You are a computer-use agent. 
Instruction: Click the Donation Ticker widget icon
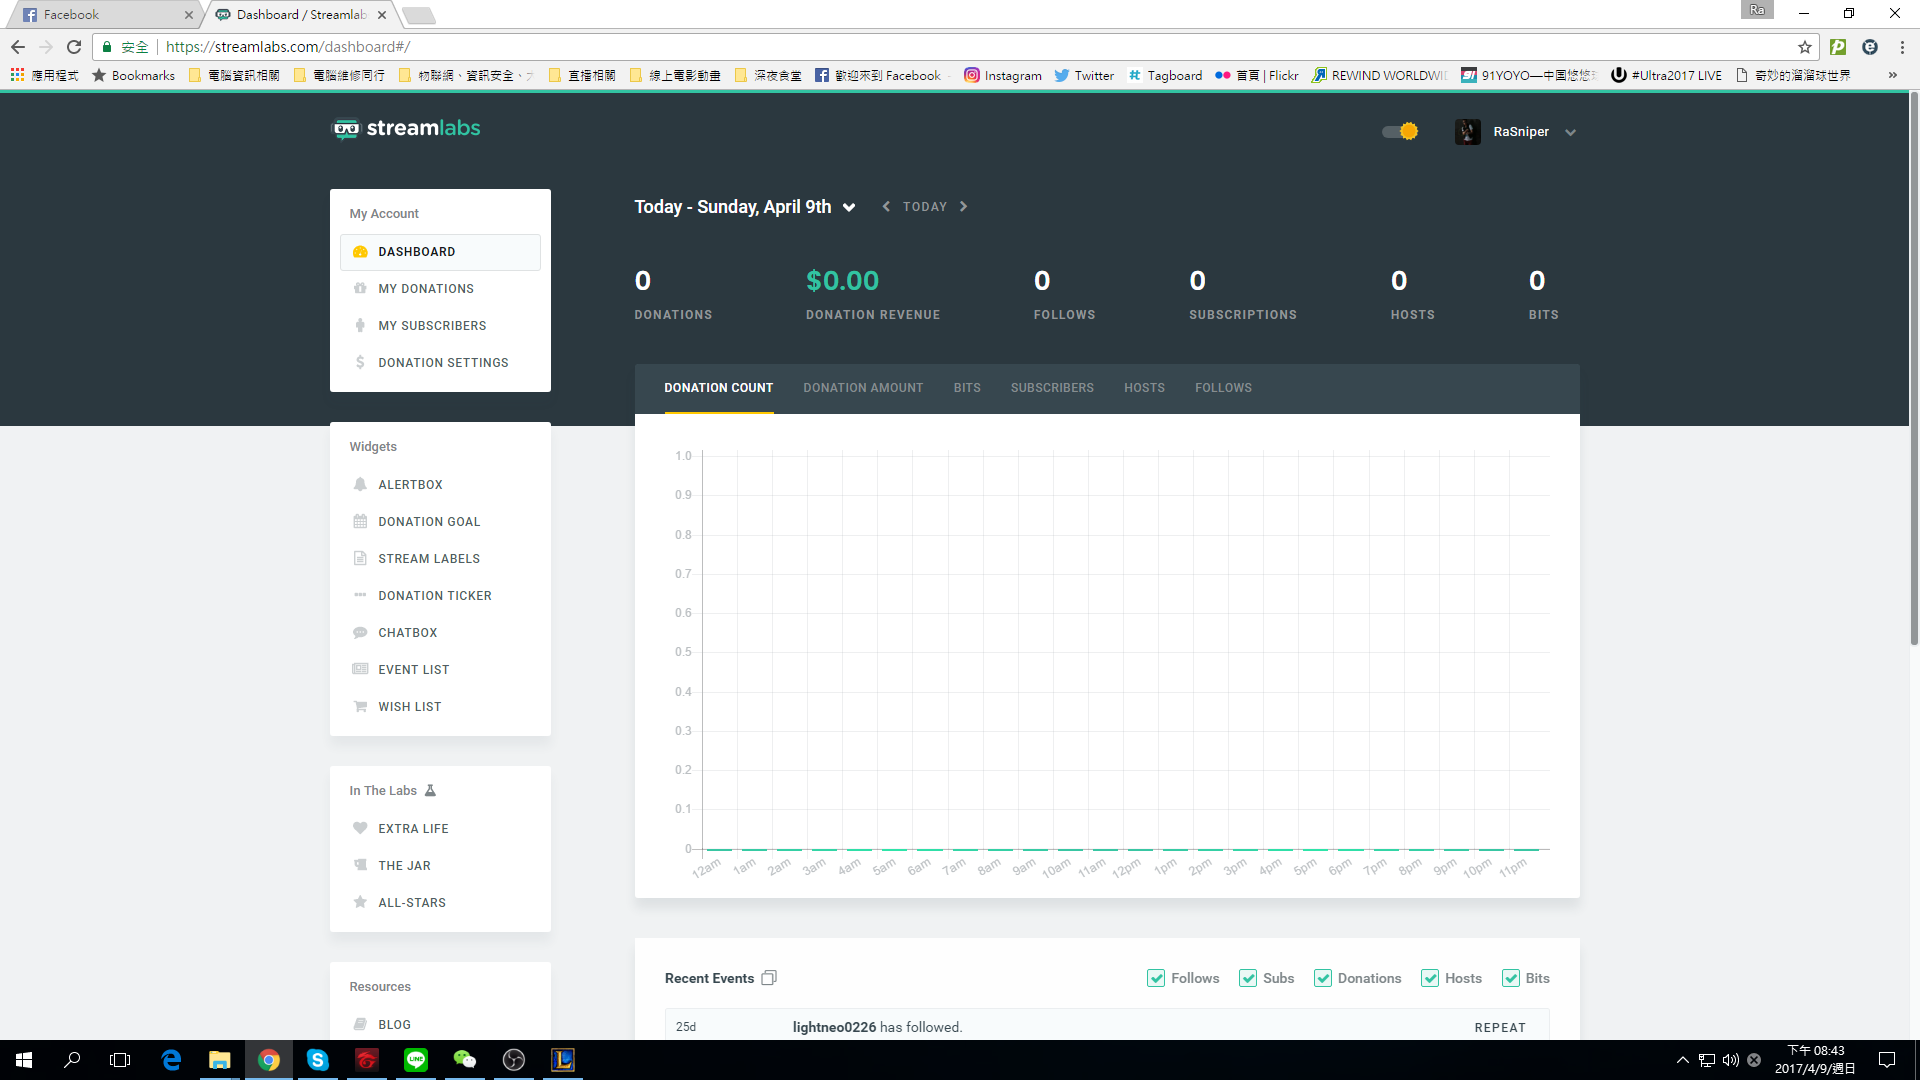[x=359, y=595]
